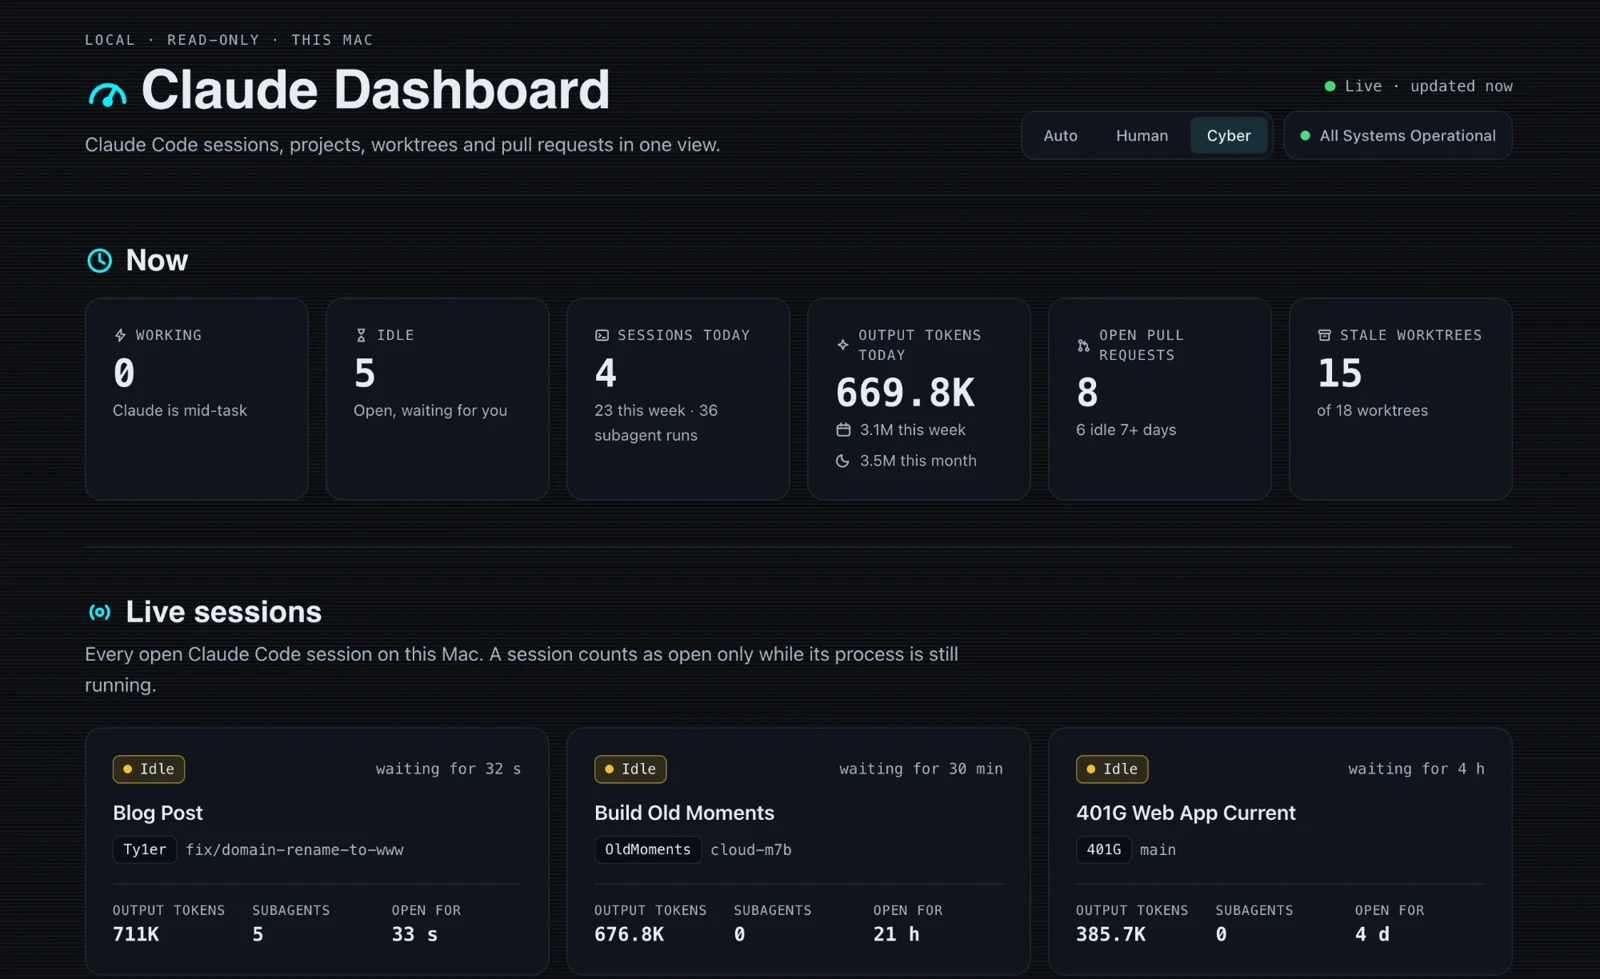The image size is (1600, 979).
Task: Click the pull request icon in Open Pull Requests
Action: point(1083,345)
